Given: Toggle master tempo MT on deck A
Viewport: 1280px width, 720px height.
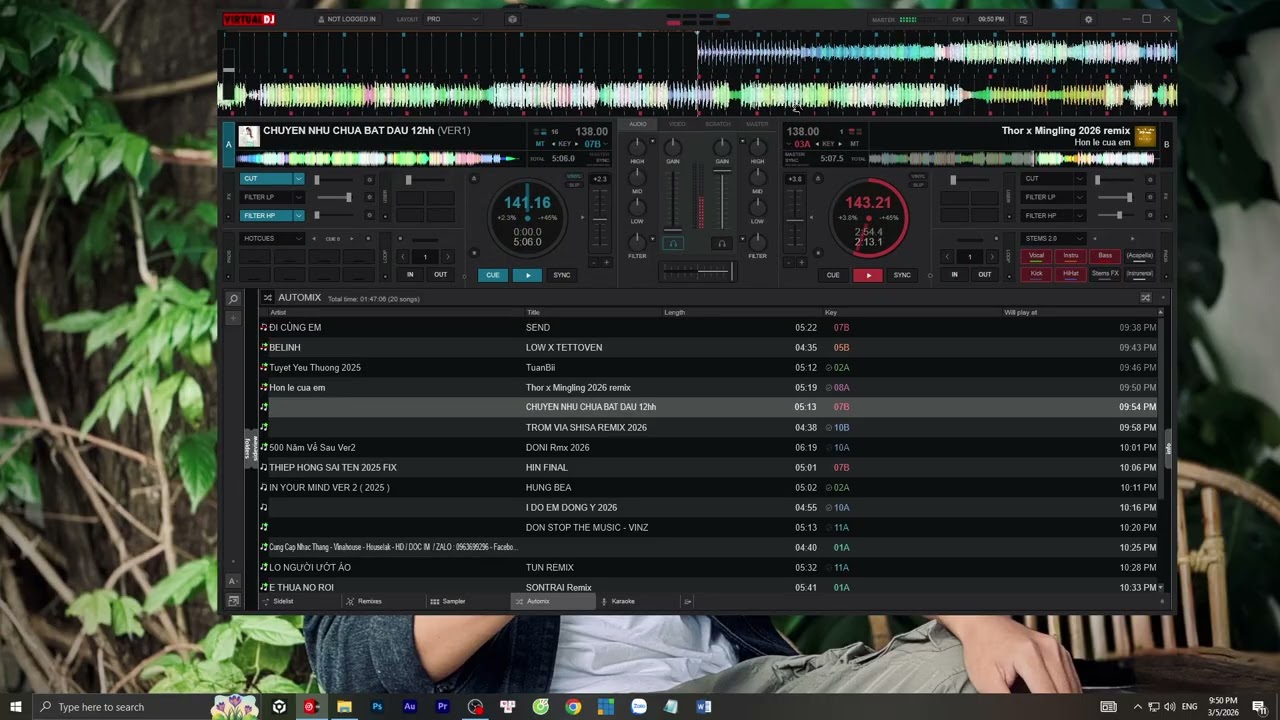Looking at the screenshot, I should click(x=541, y=144).
